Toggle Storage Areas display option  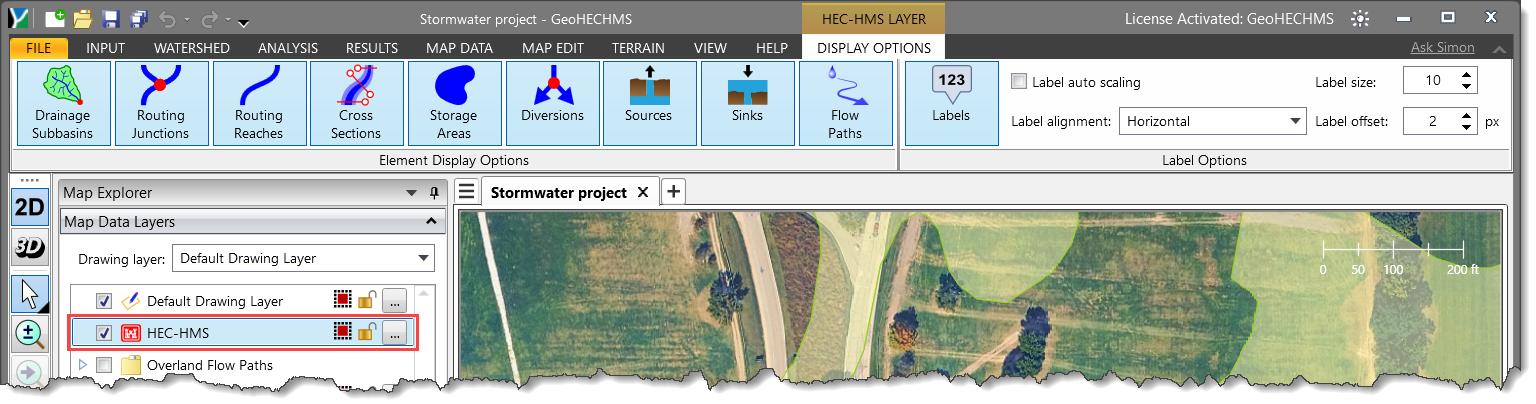[453, 104]
